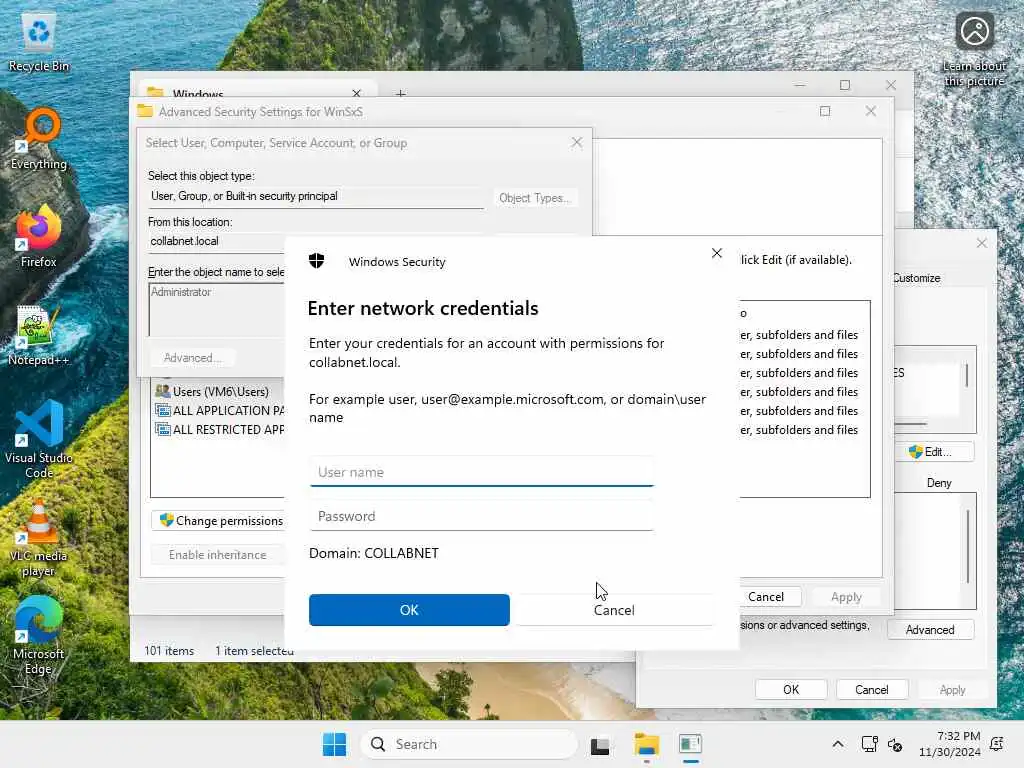Confirm credentials with the blue OK button
The height and width of the screenshot is (768, 1024).
coord(409,610)
